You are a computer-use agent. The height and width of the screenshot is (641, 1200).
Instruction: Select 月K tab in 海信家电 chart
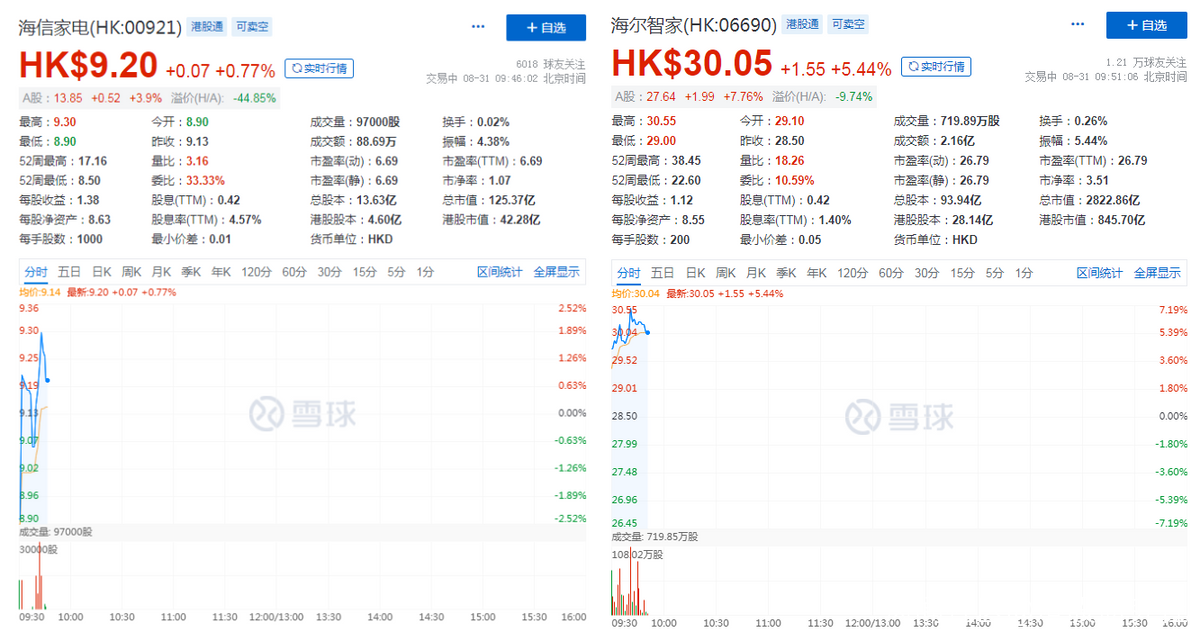[x=162, y=272]
